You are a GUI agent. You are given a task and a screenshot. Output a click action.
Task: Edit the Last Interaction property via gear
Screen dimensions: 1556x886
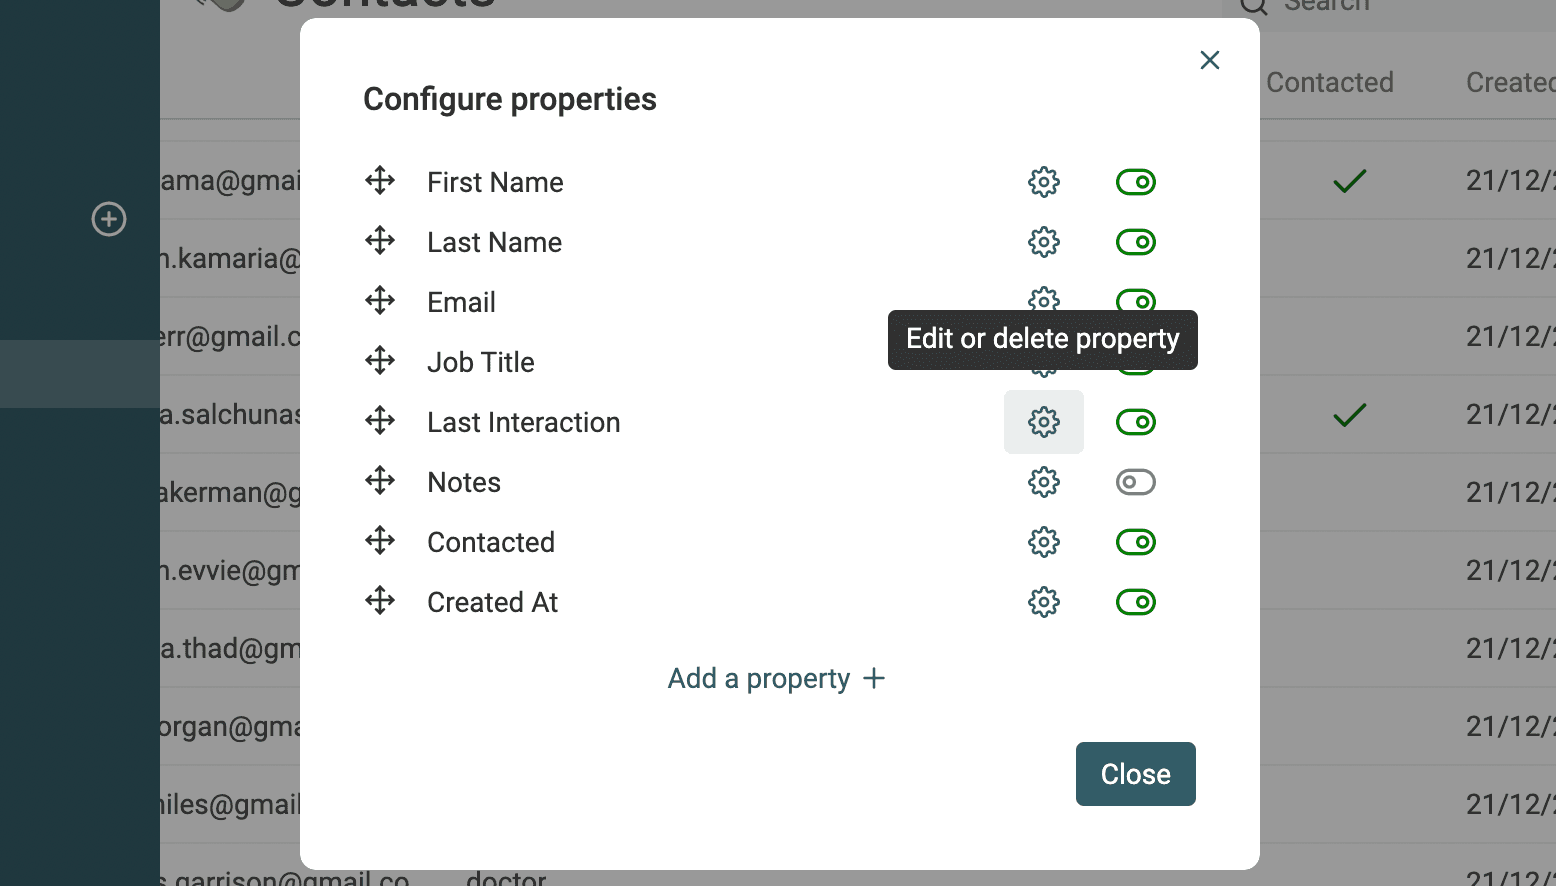point(1043,421)
